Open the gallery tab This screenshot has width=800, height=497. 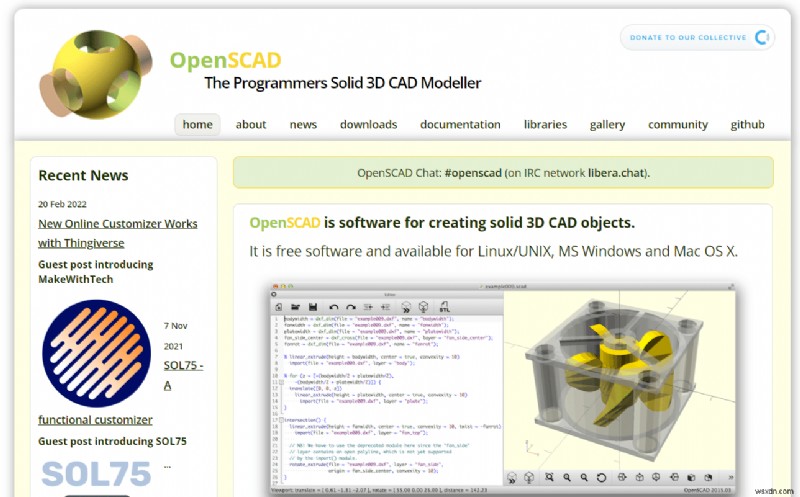pos(607,125)
